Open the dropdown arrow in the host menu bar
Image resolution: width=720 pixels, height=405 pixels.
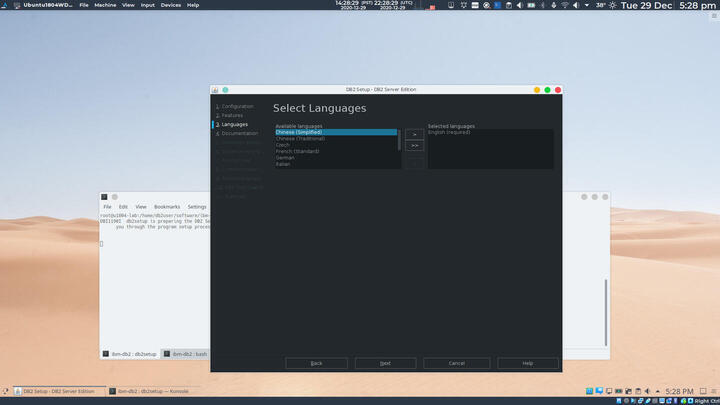[586, 5]
